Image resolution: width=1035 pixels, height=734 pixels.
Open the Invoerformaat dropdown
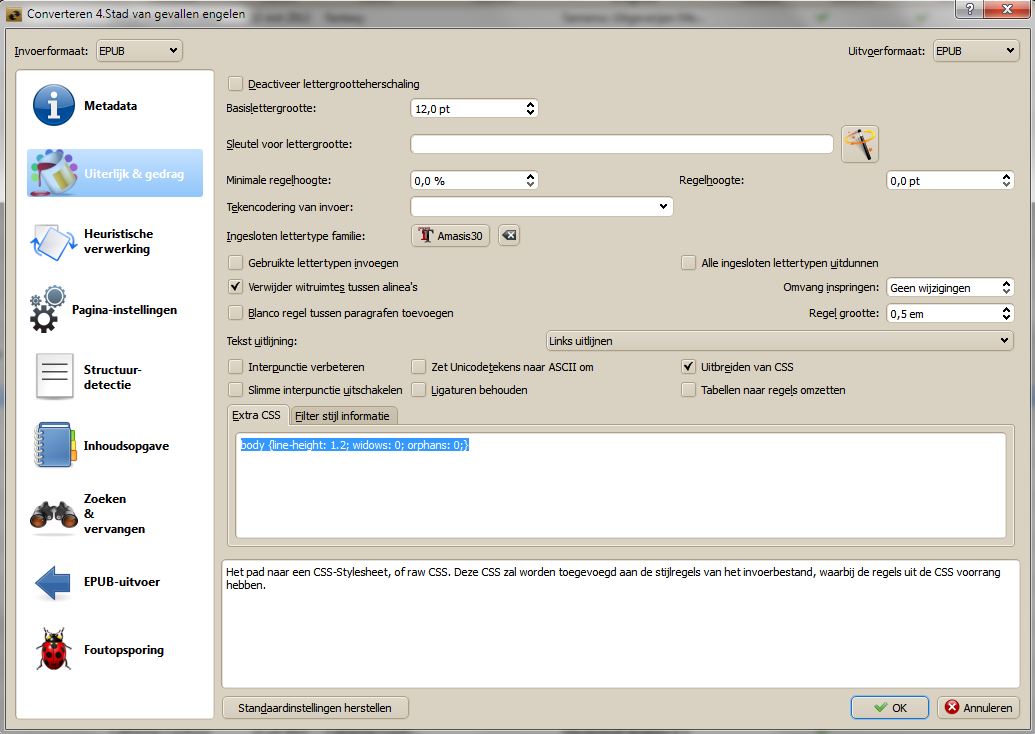[139, 51]
